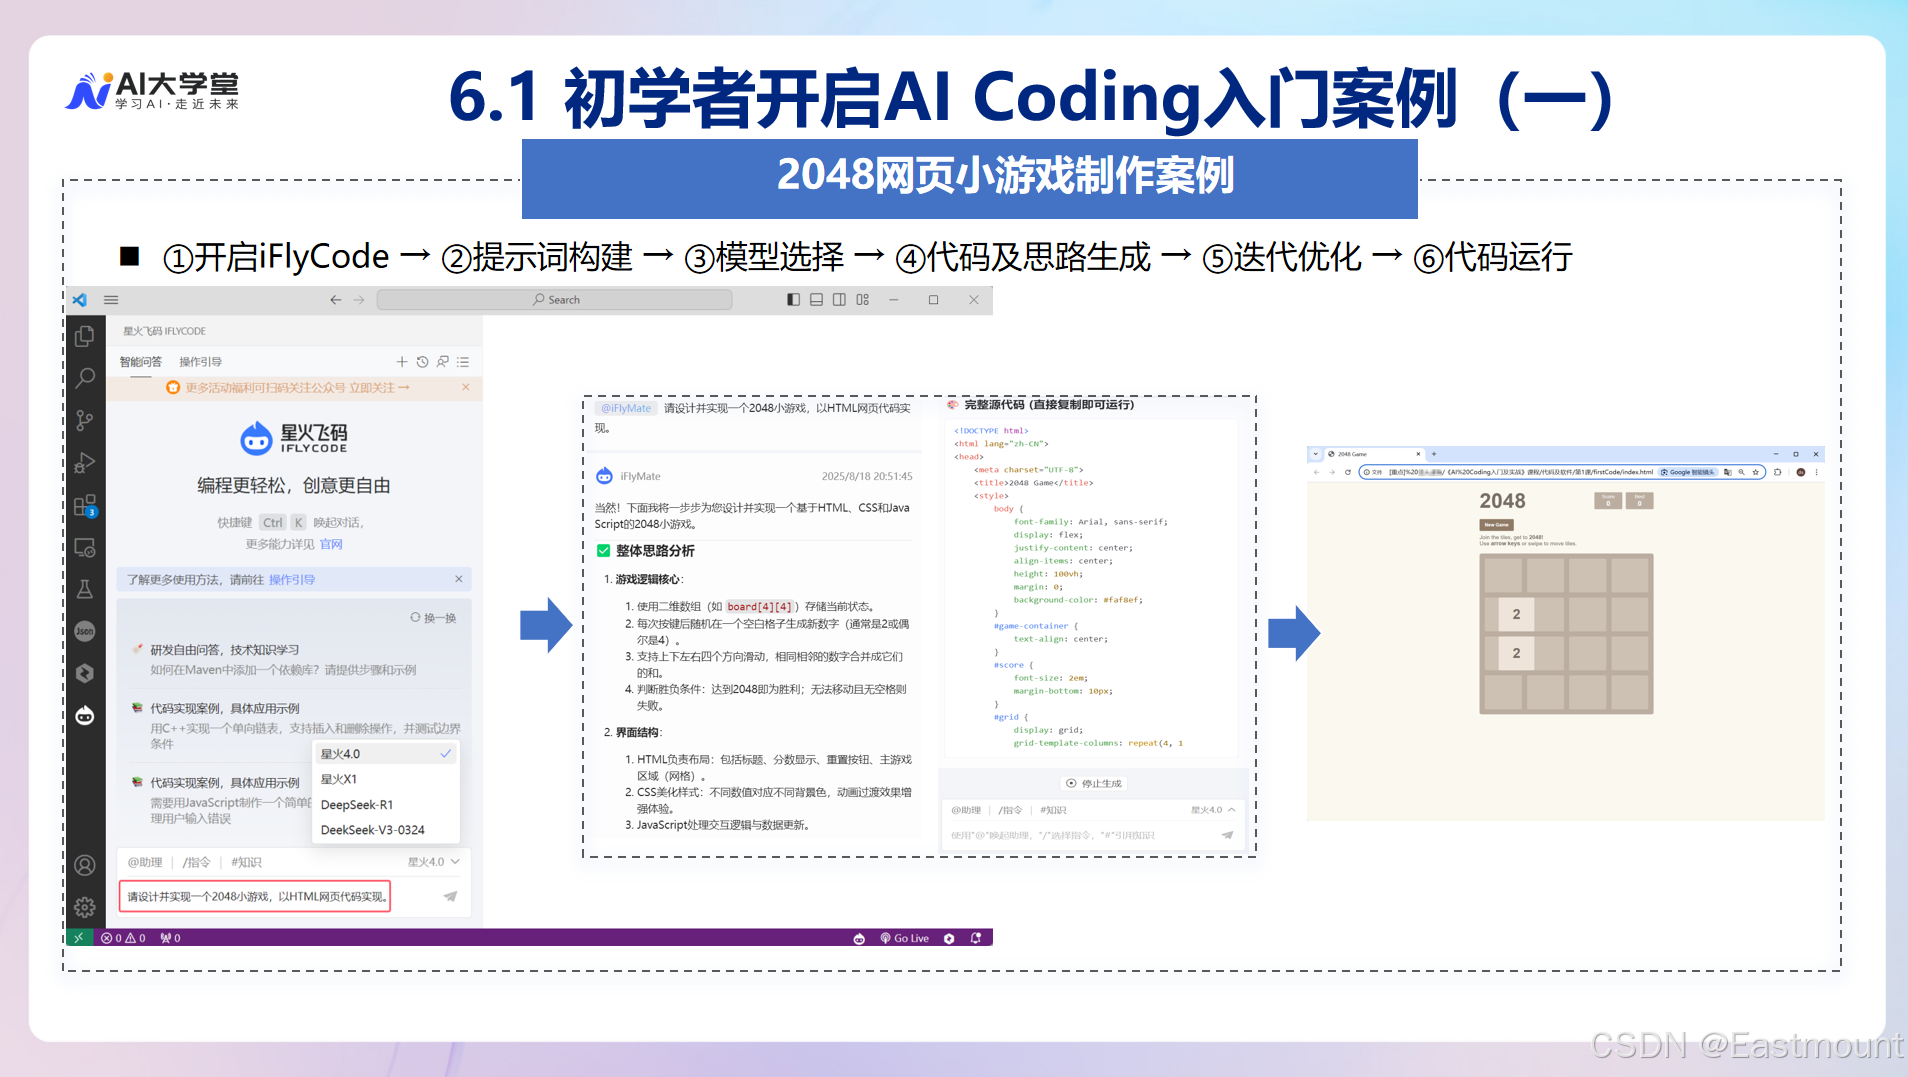Screen dimensions: 1908x1077
Task: Go forward with the VS Code right arrow
Action: 359,300
